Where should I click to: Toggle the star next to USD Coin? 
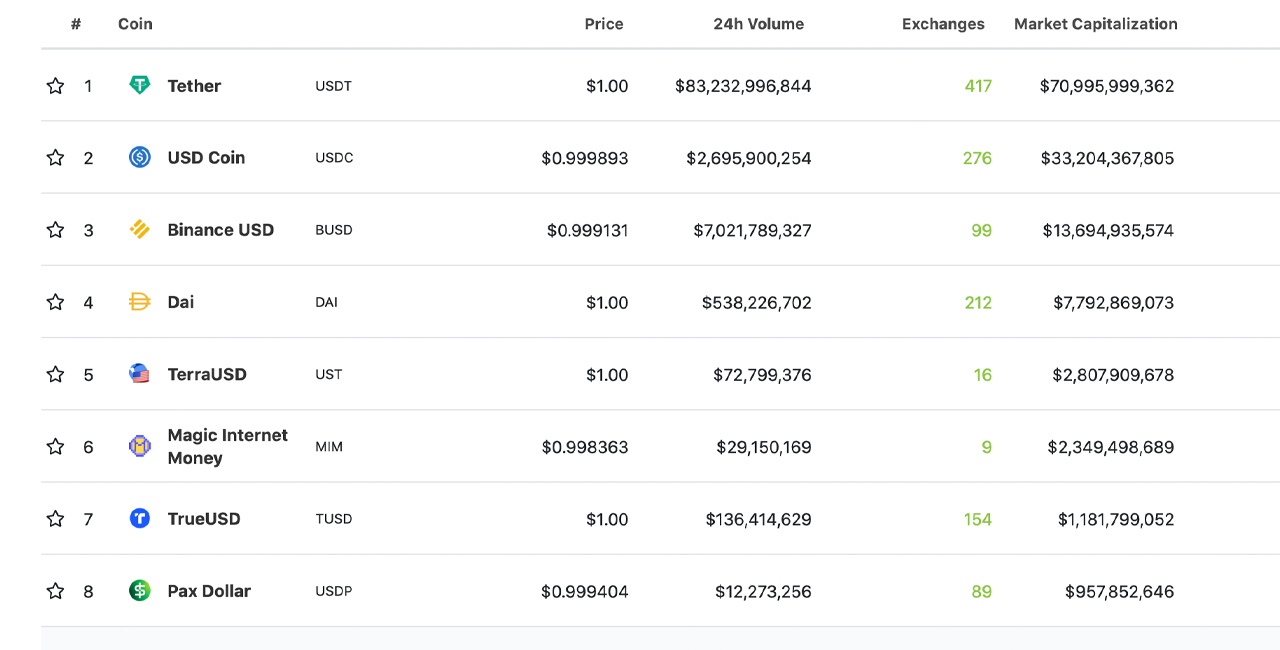pyautogui.click(x=55, y=158)
